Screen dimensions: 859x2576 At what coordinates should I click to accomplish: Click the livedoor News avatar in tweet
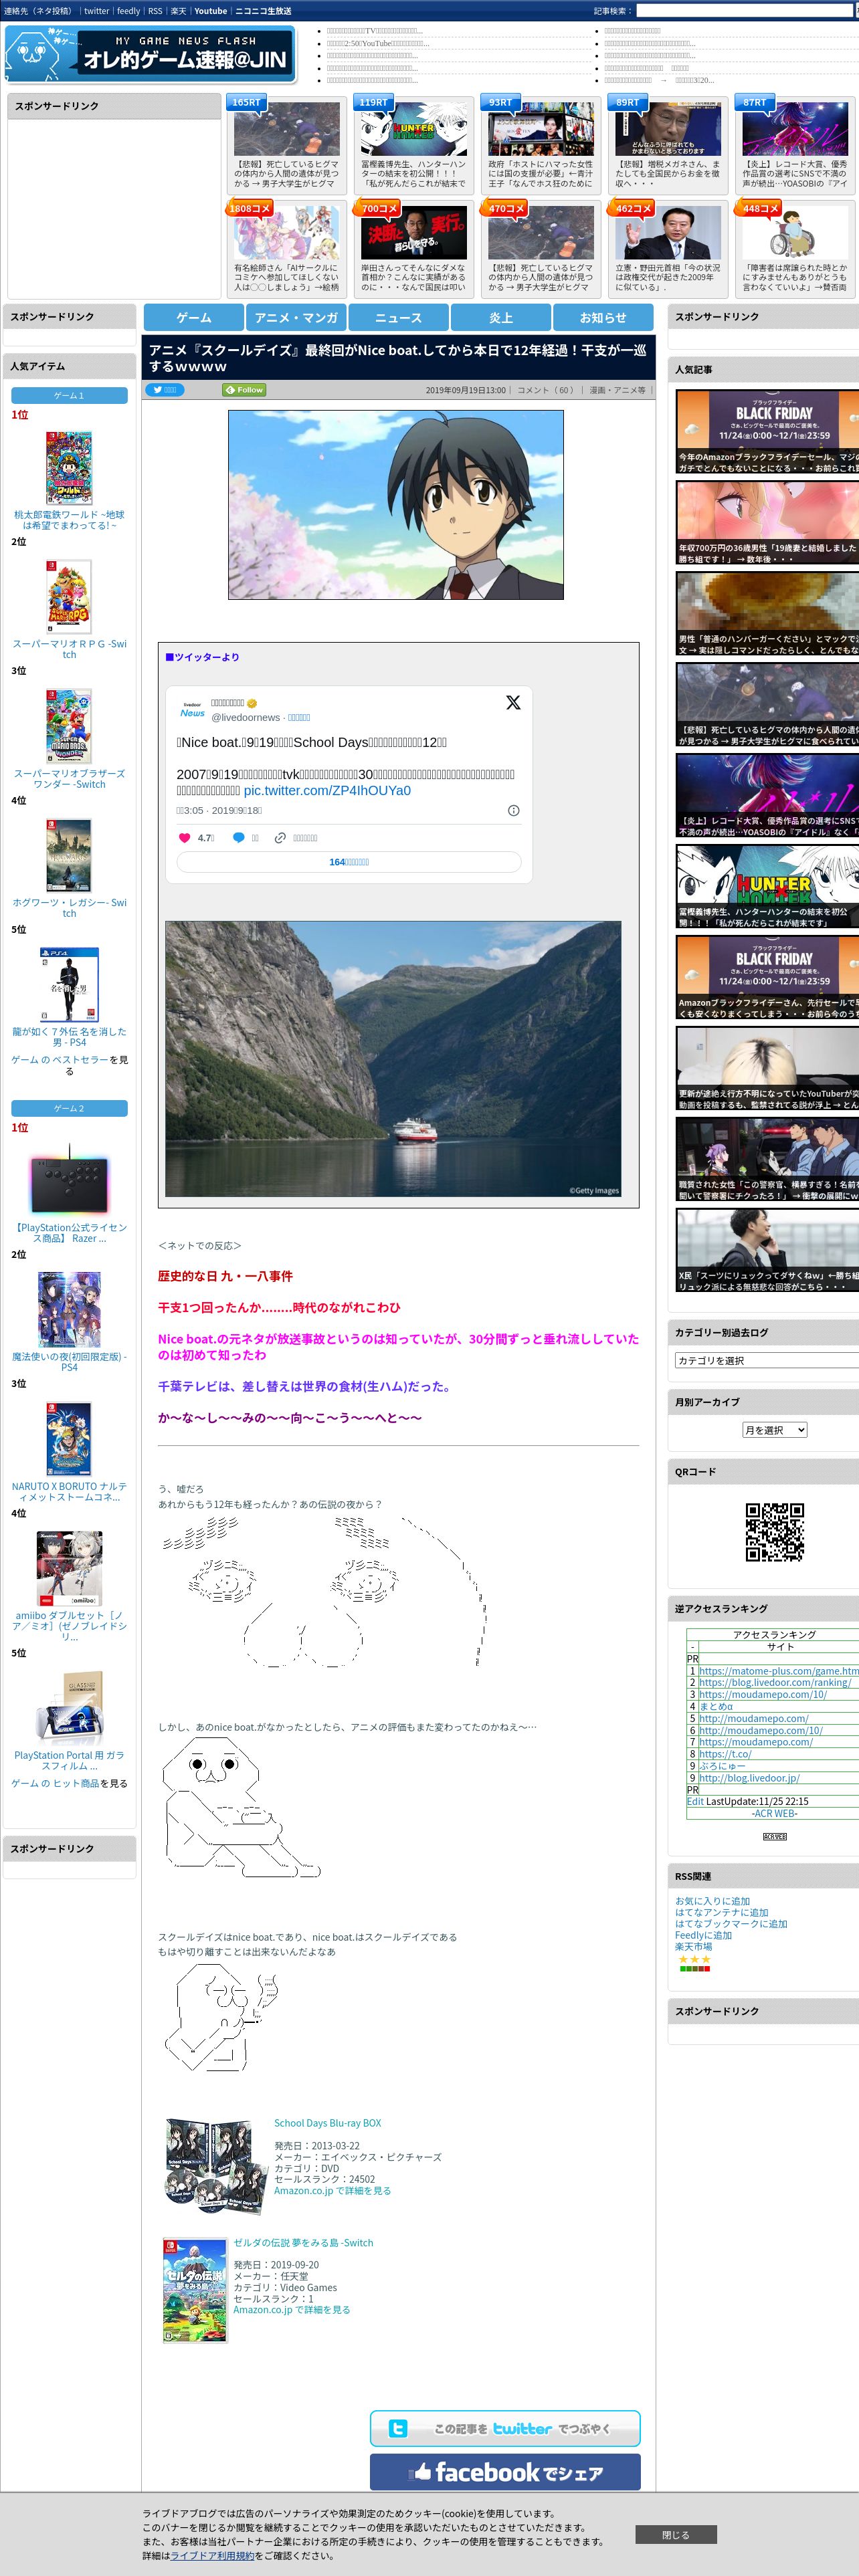pyautogui.click(x=192, y=710)
